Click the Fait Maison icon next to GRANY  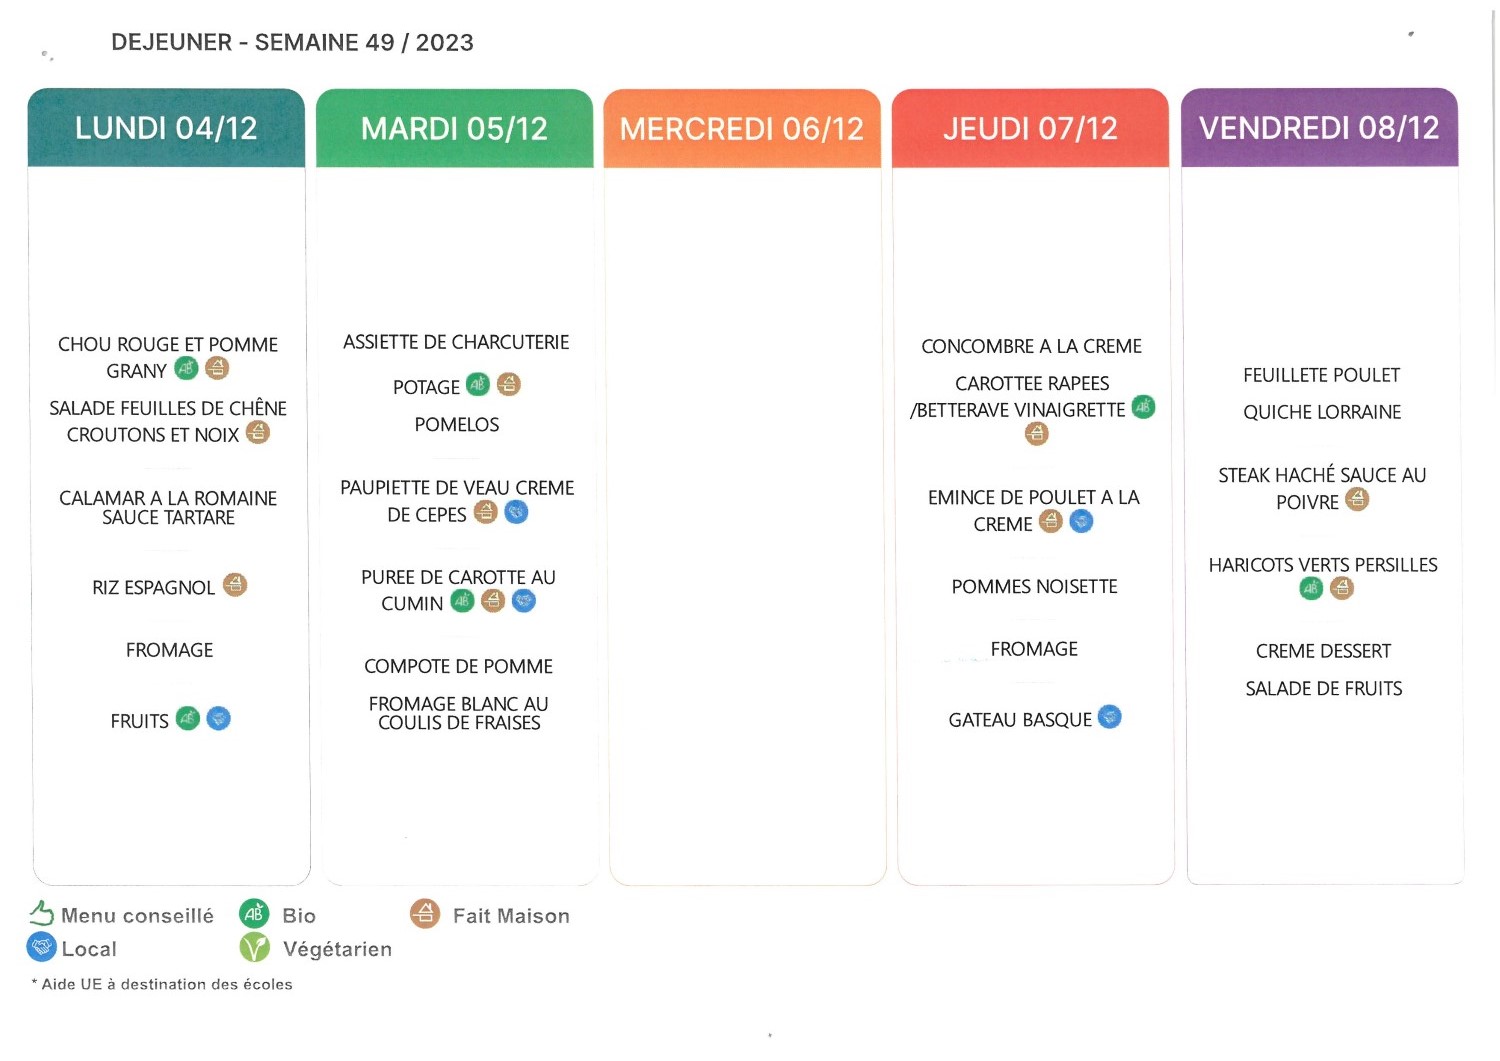217,368
